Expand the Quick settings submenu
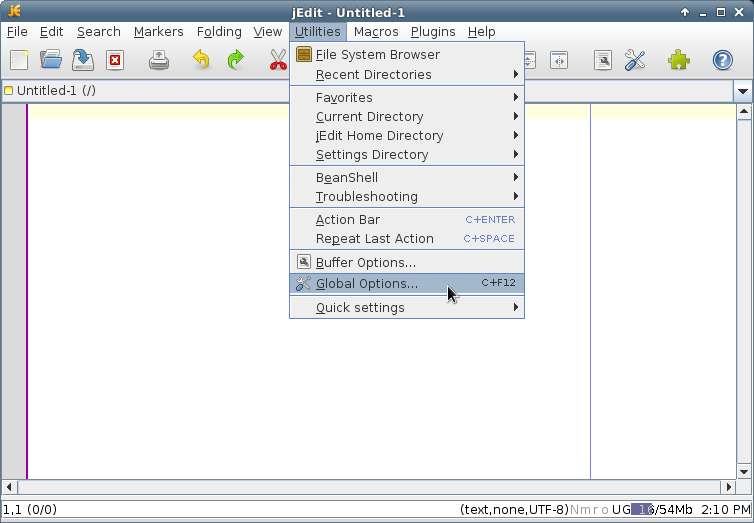Image resolution: width=754 pixels, height=523 pixels. pyautogui.click(x=406, y=308)
